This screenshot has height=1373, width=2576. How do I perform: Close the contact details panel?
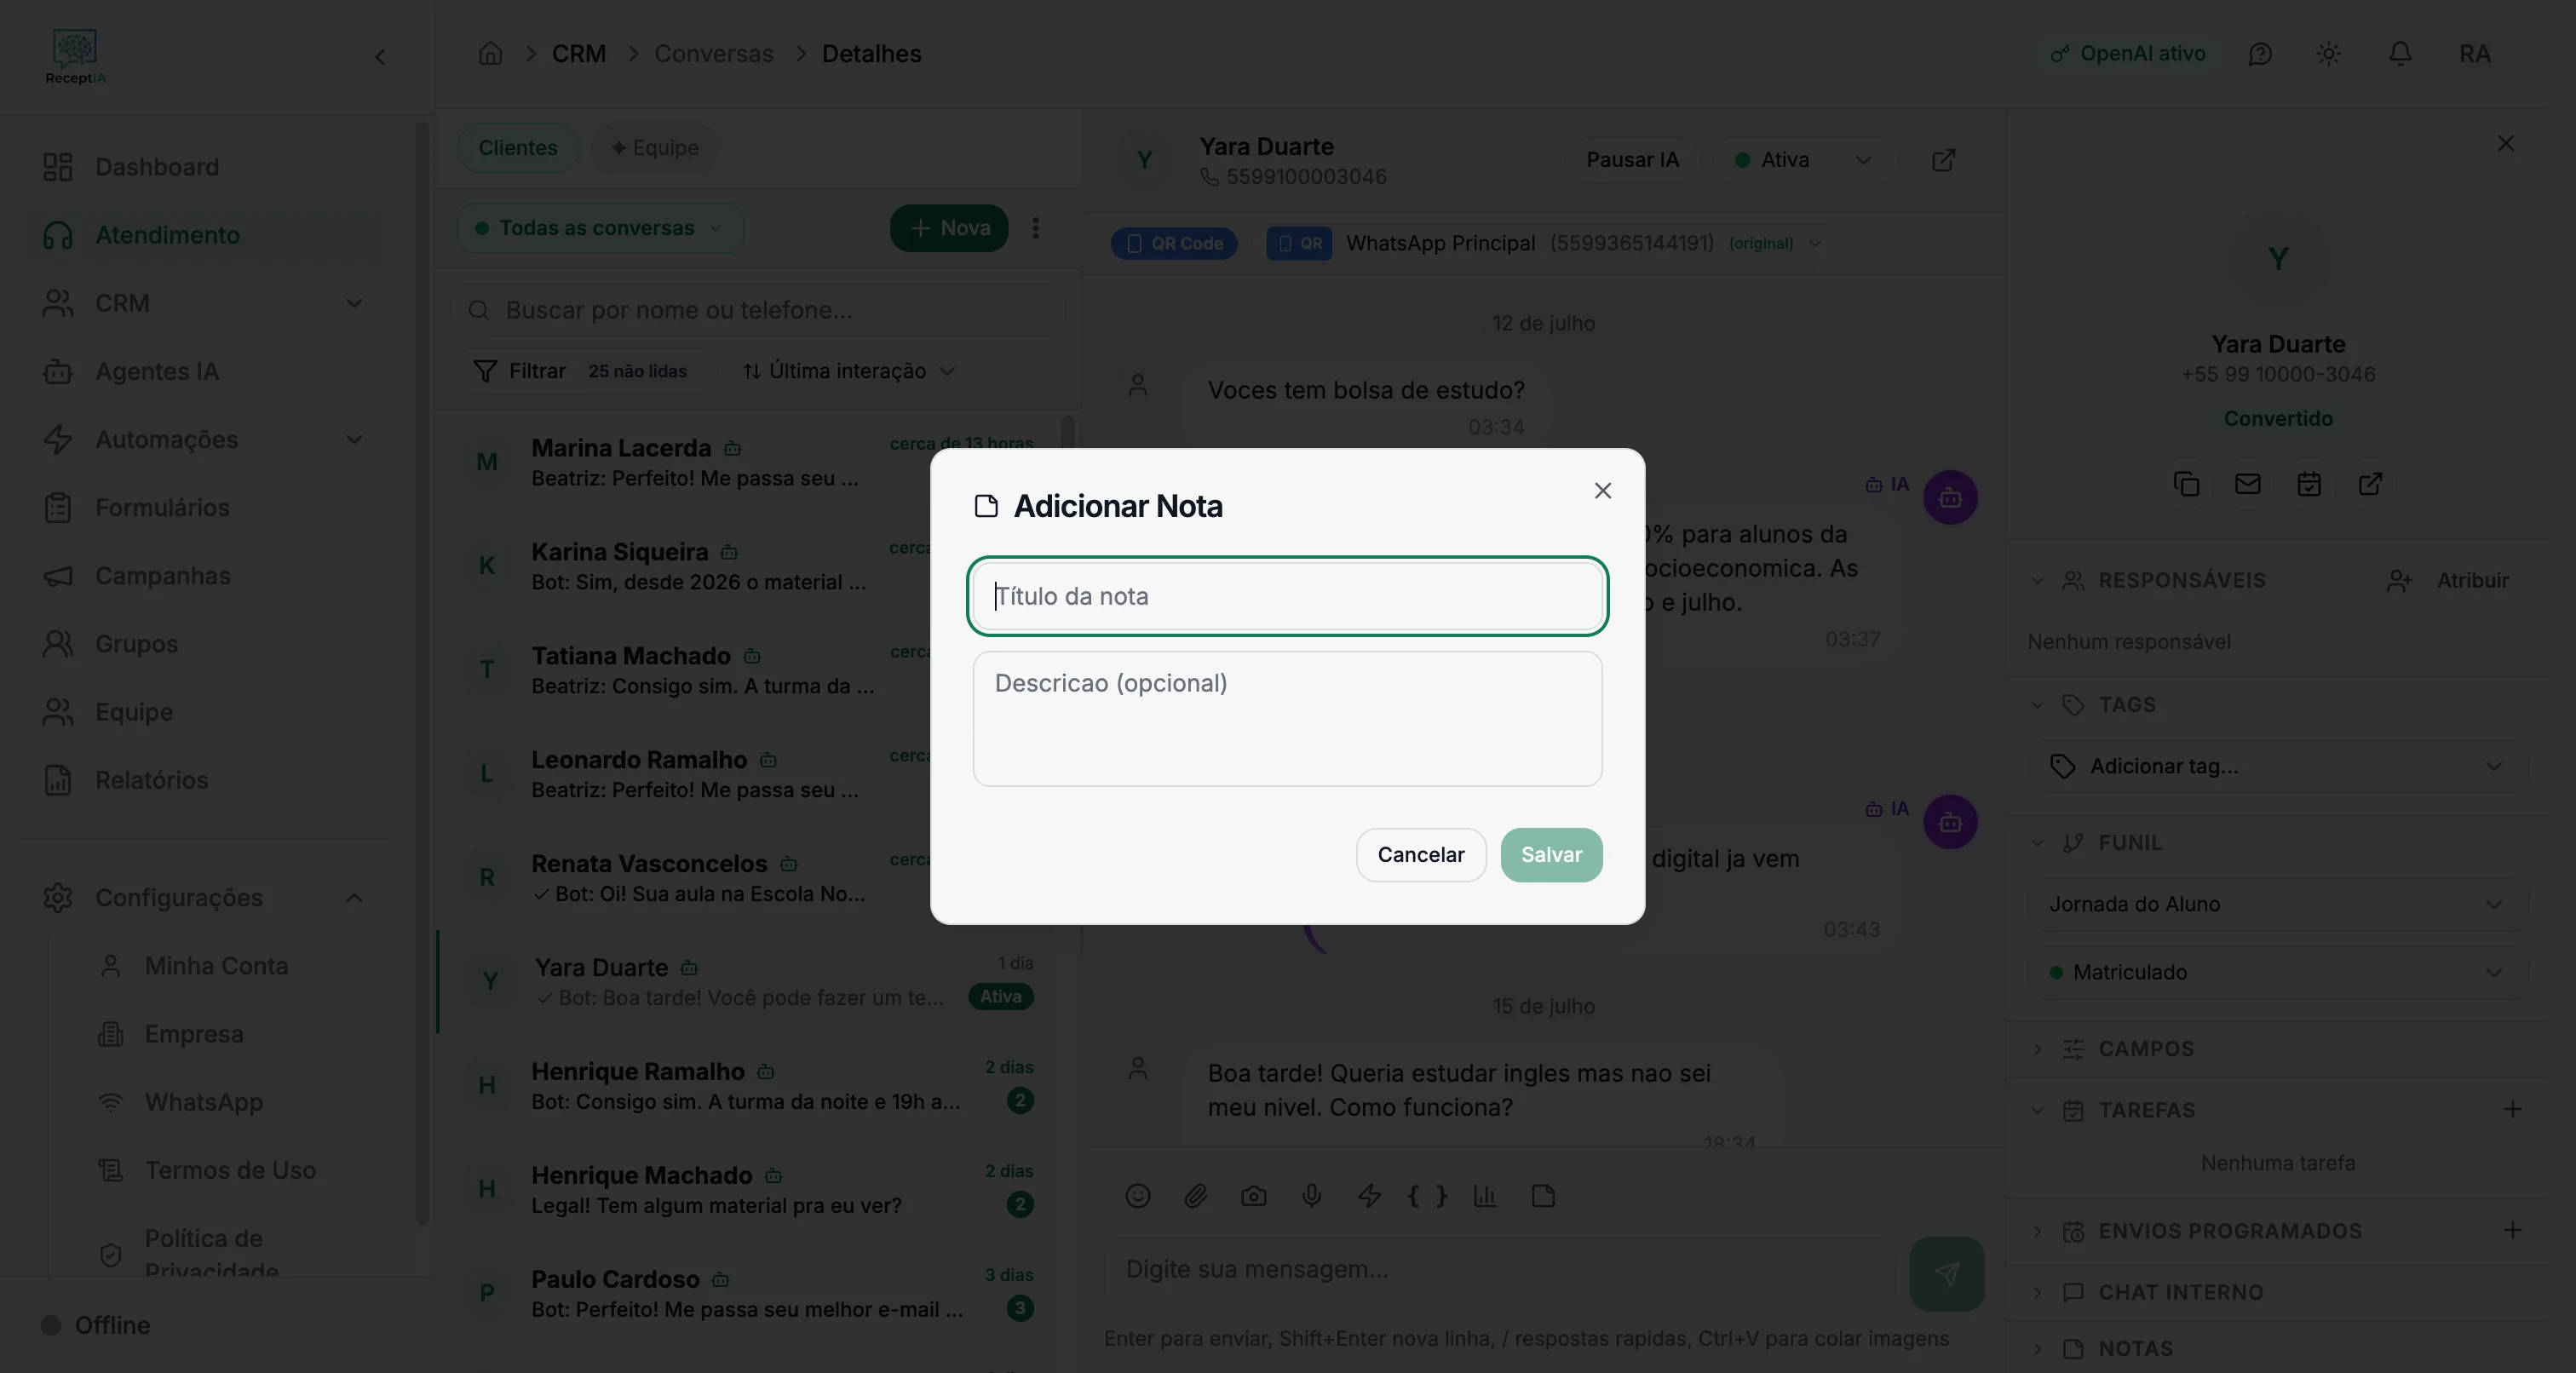2505,144
